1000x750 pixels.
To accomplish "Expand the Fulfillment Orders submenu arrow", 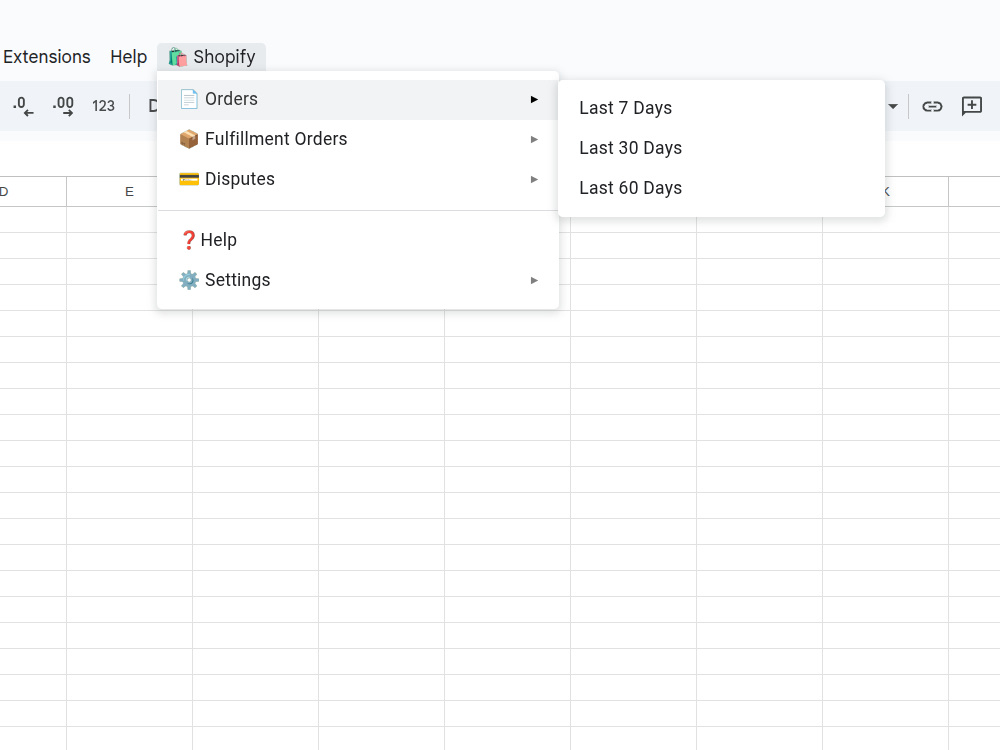I will pyautogui.click(x=534, y=140).
